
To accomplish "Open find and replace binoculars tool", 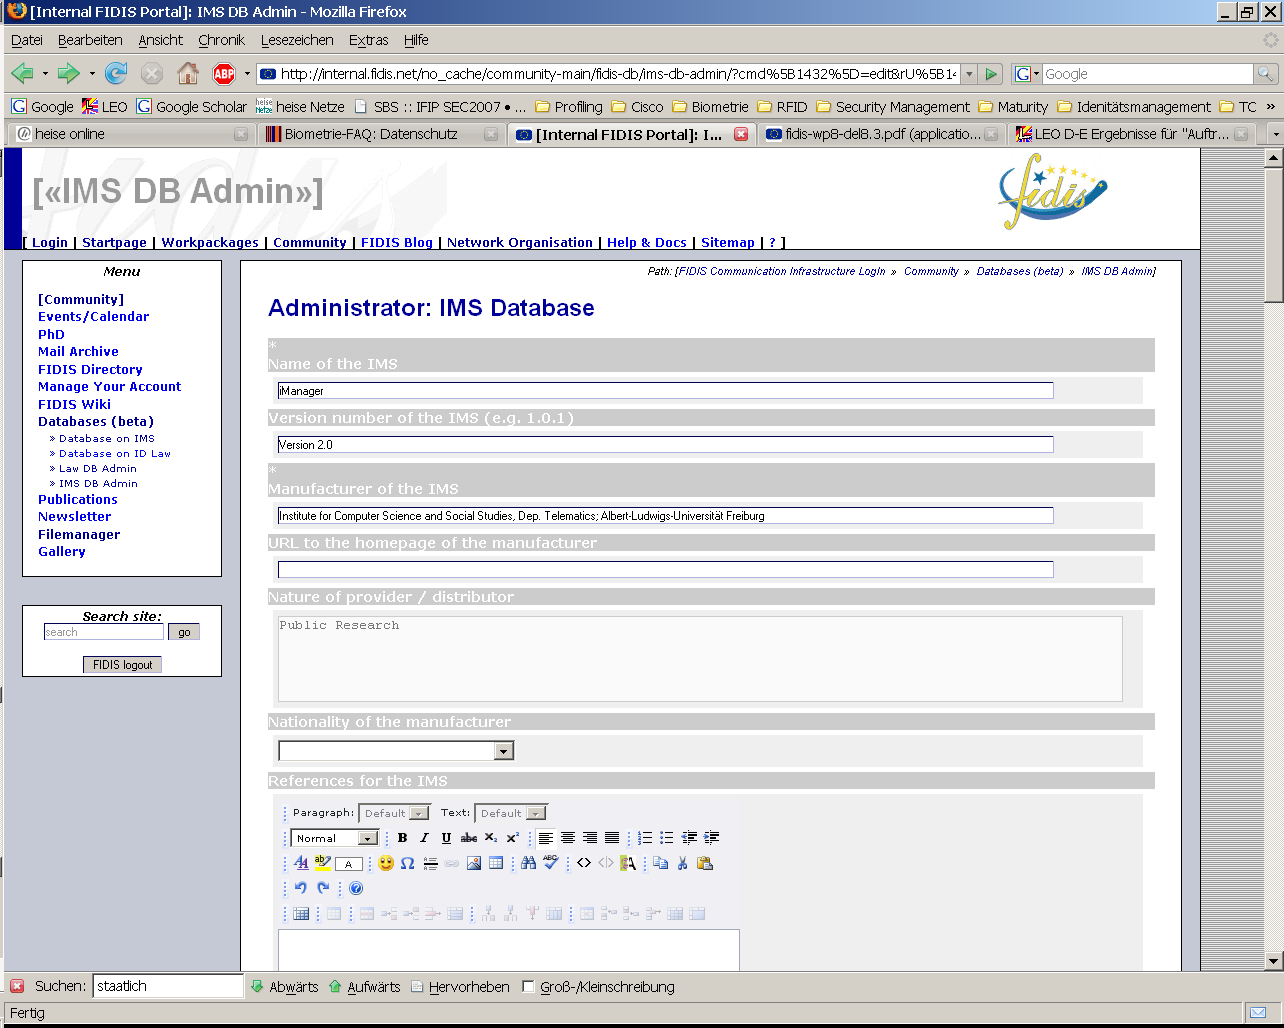I will coord(529,863).
